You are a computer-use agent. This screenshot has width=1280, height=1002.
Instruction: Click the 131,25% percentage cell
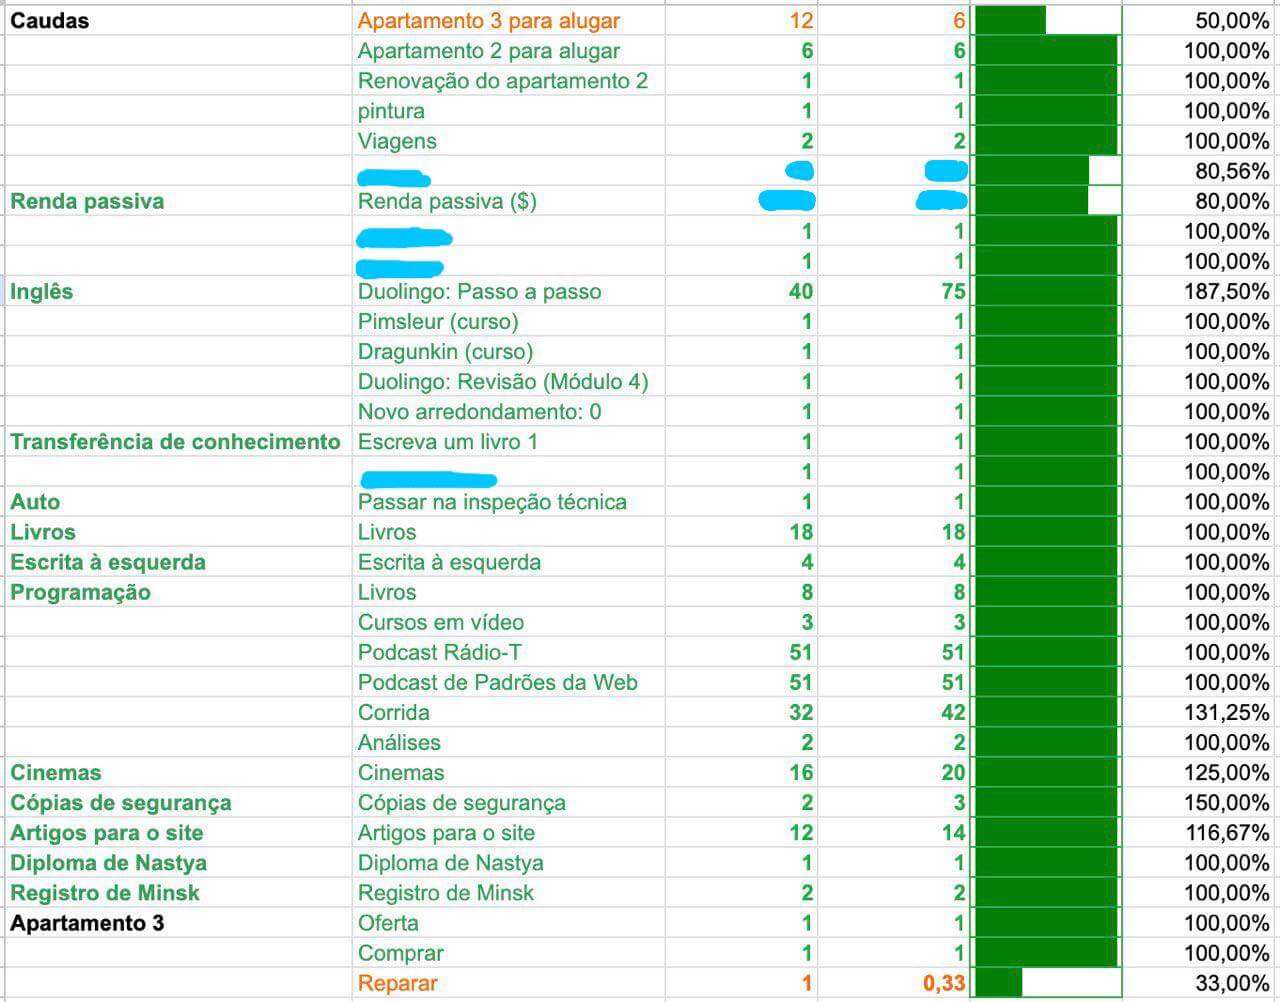(1200, 712)
